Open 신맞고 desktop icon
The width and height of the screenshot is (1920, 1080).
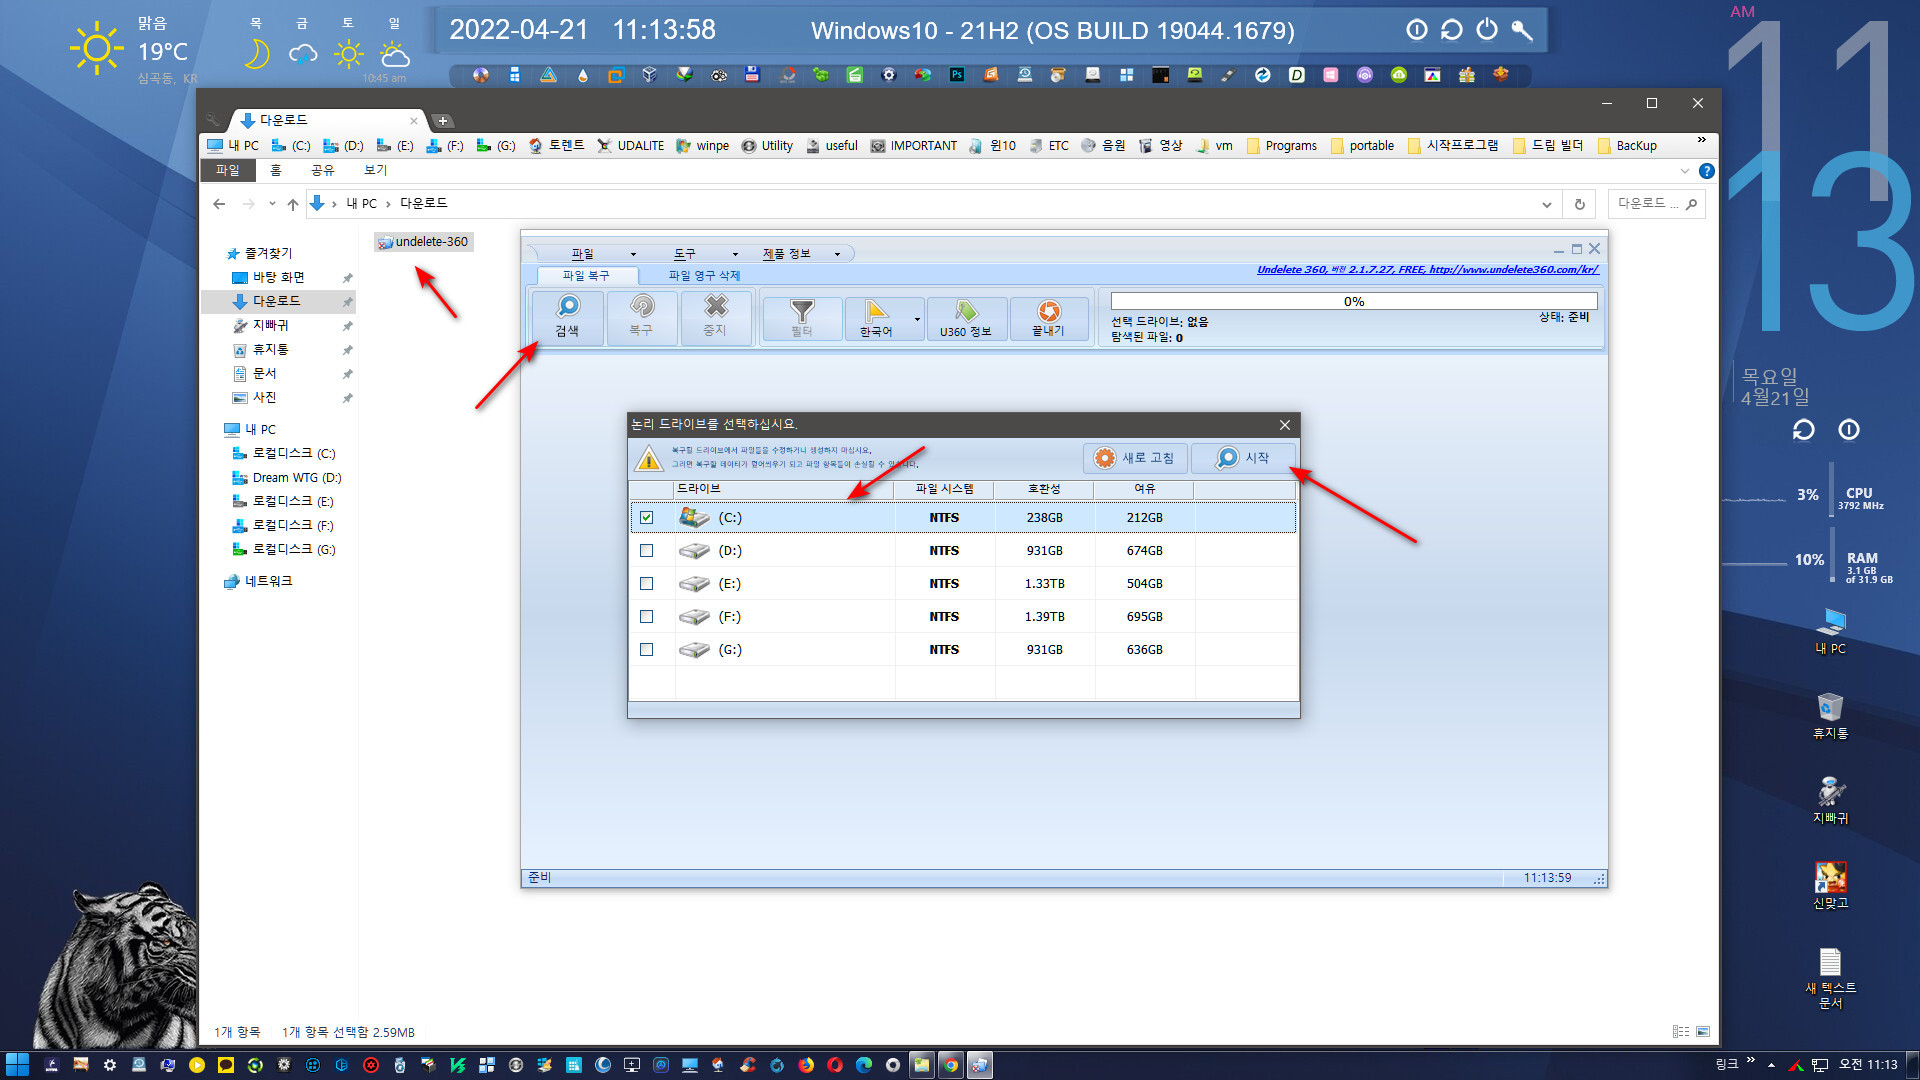click(x=1830, y=886)
